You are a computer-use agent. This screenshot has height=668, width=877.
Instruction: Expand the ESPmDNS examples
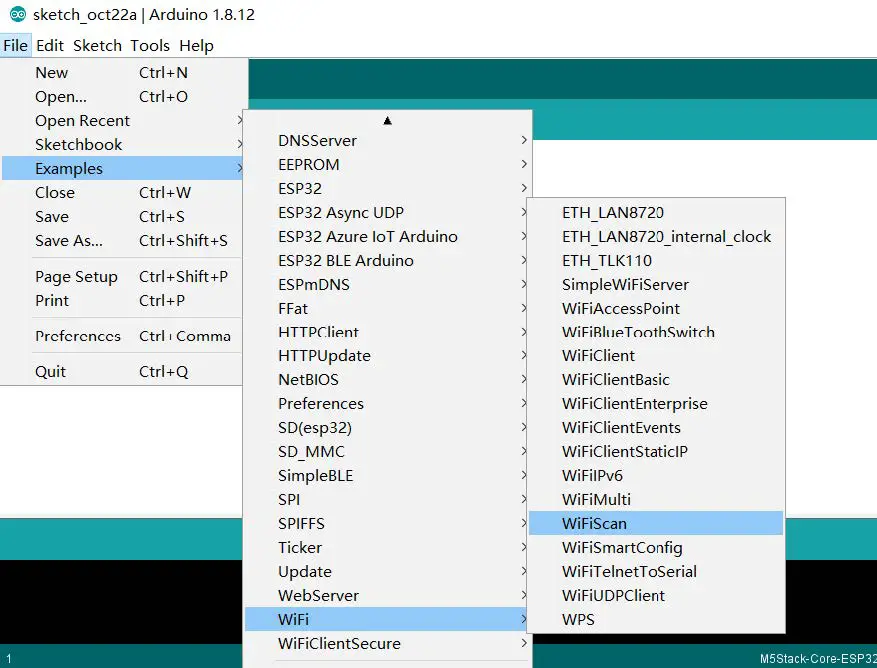point(388,285)
